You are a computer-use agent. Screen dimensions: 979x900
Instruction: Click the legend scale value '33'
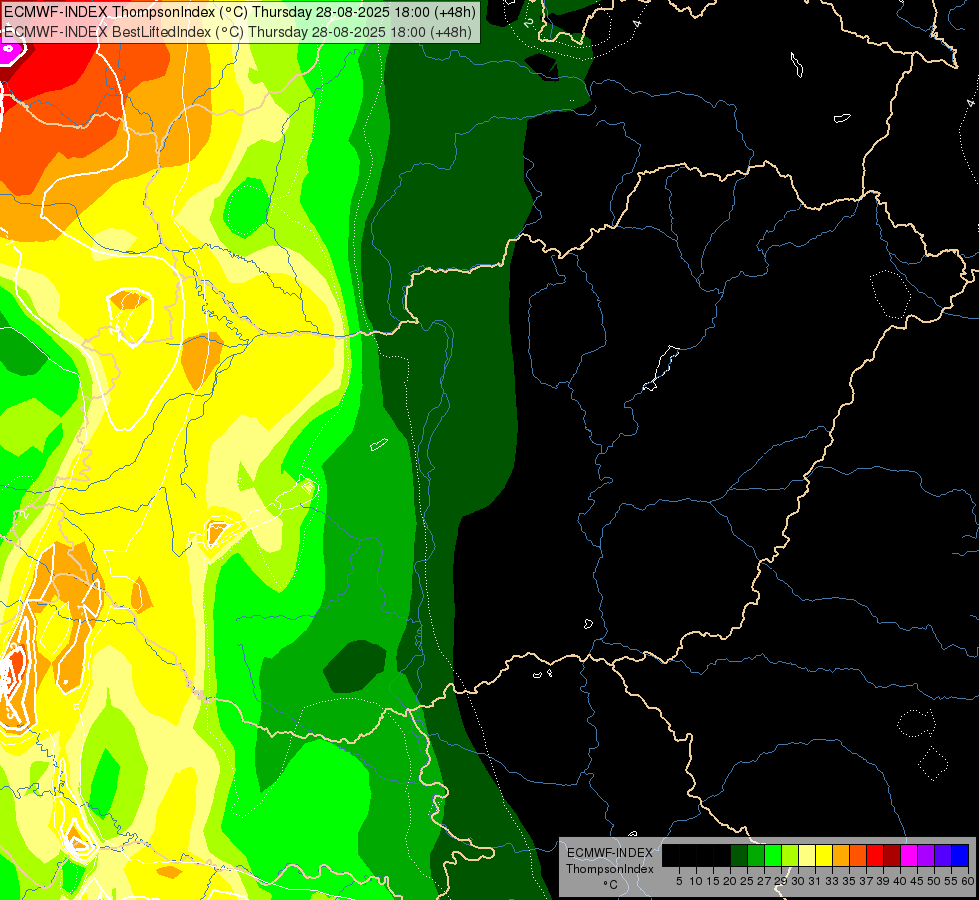[x=832, y=881]
